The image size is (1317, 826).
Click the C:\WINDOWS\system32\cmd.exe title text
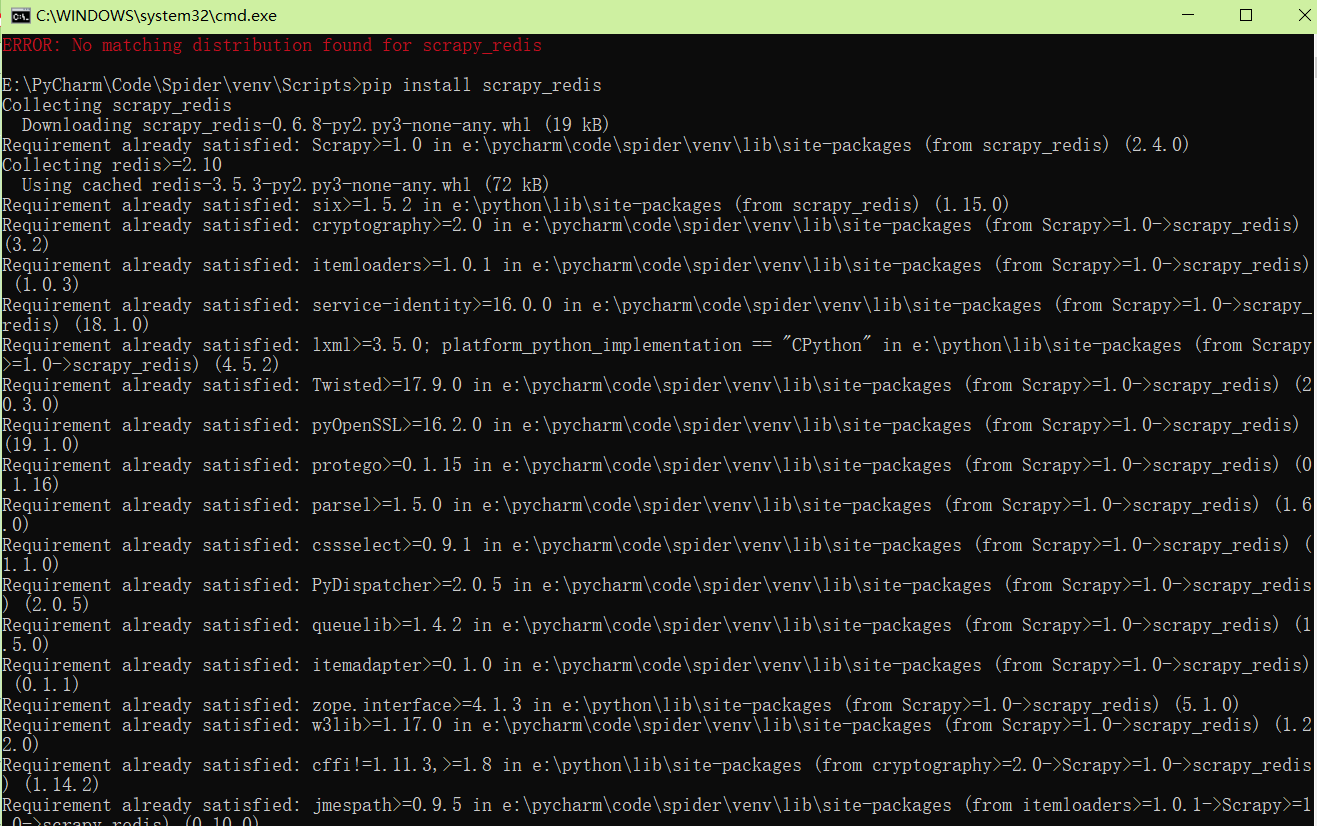pyautogui.click(x=157, y=16)
